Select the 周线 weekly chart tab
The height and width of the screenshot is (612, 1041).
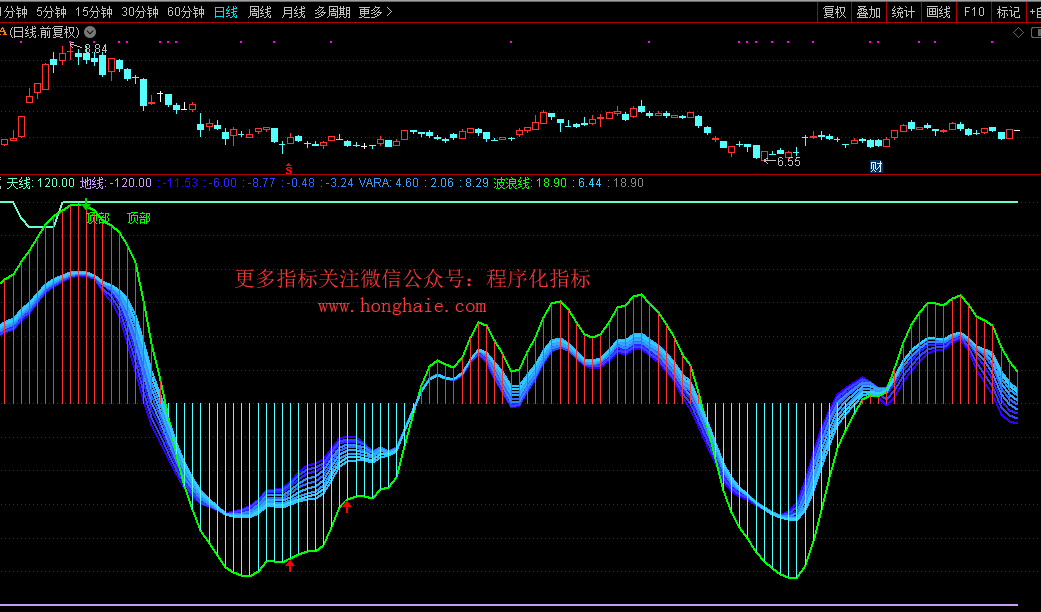(260, 12)
